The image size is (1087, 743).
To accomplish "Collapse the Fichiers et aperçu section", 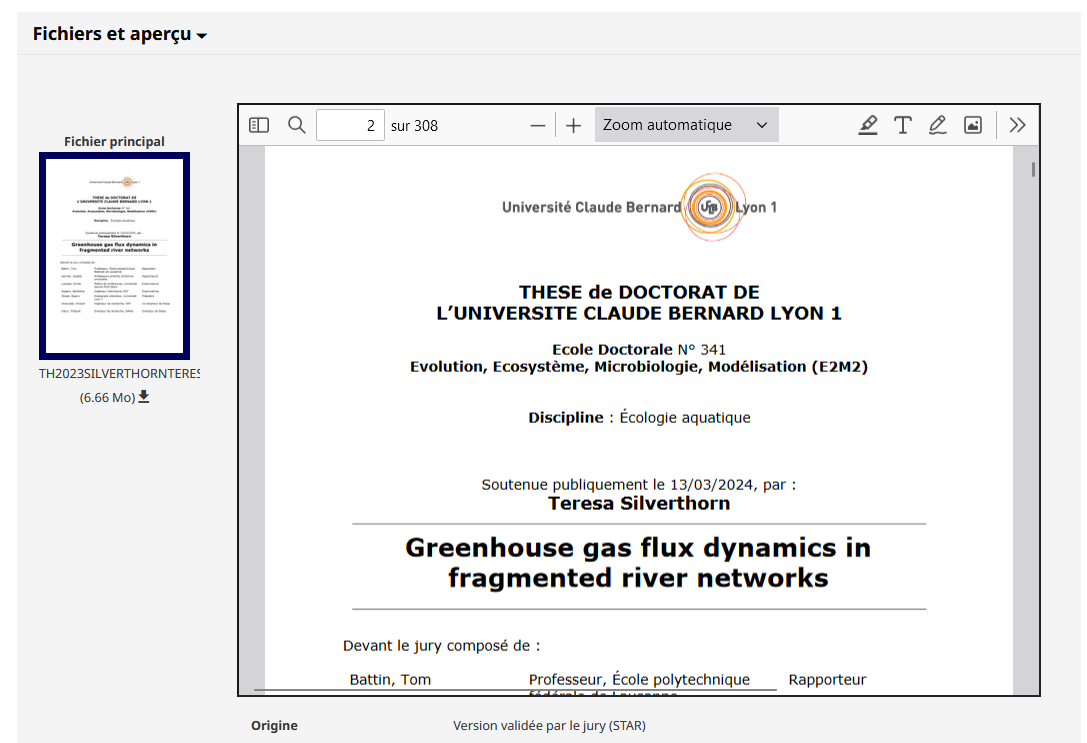I will [119, 34].
